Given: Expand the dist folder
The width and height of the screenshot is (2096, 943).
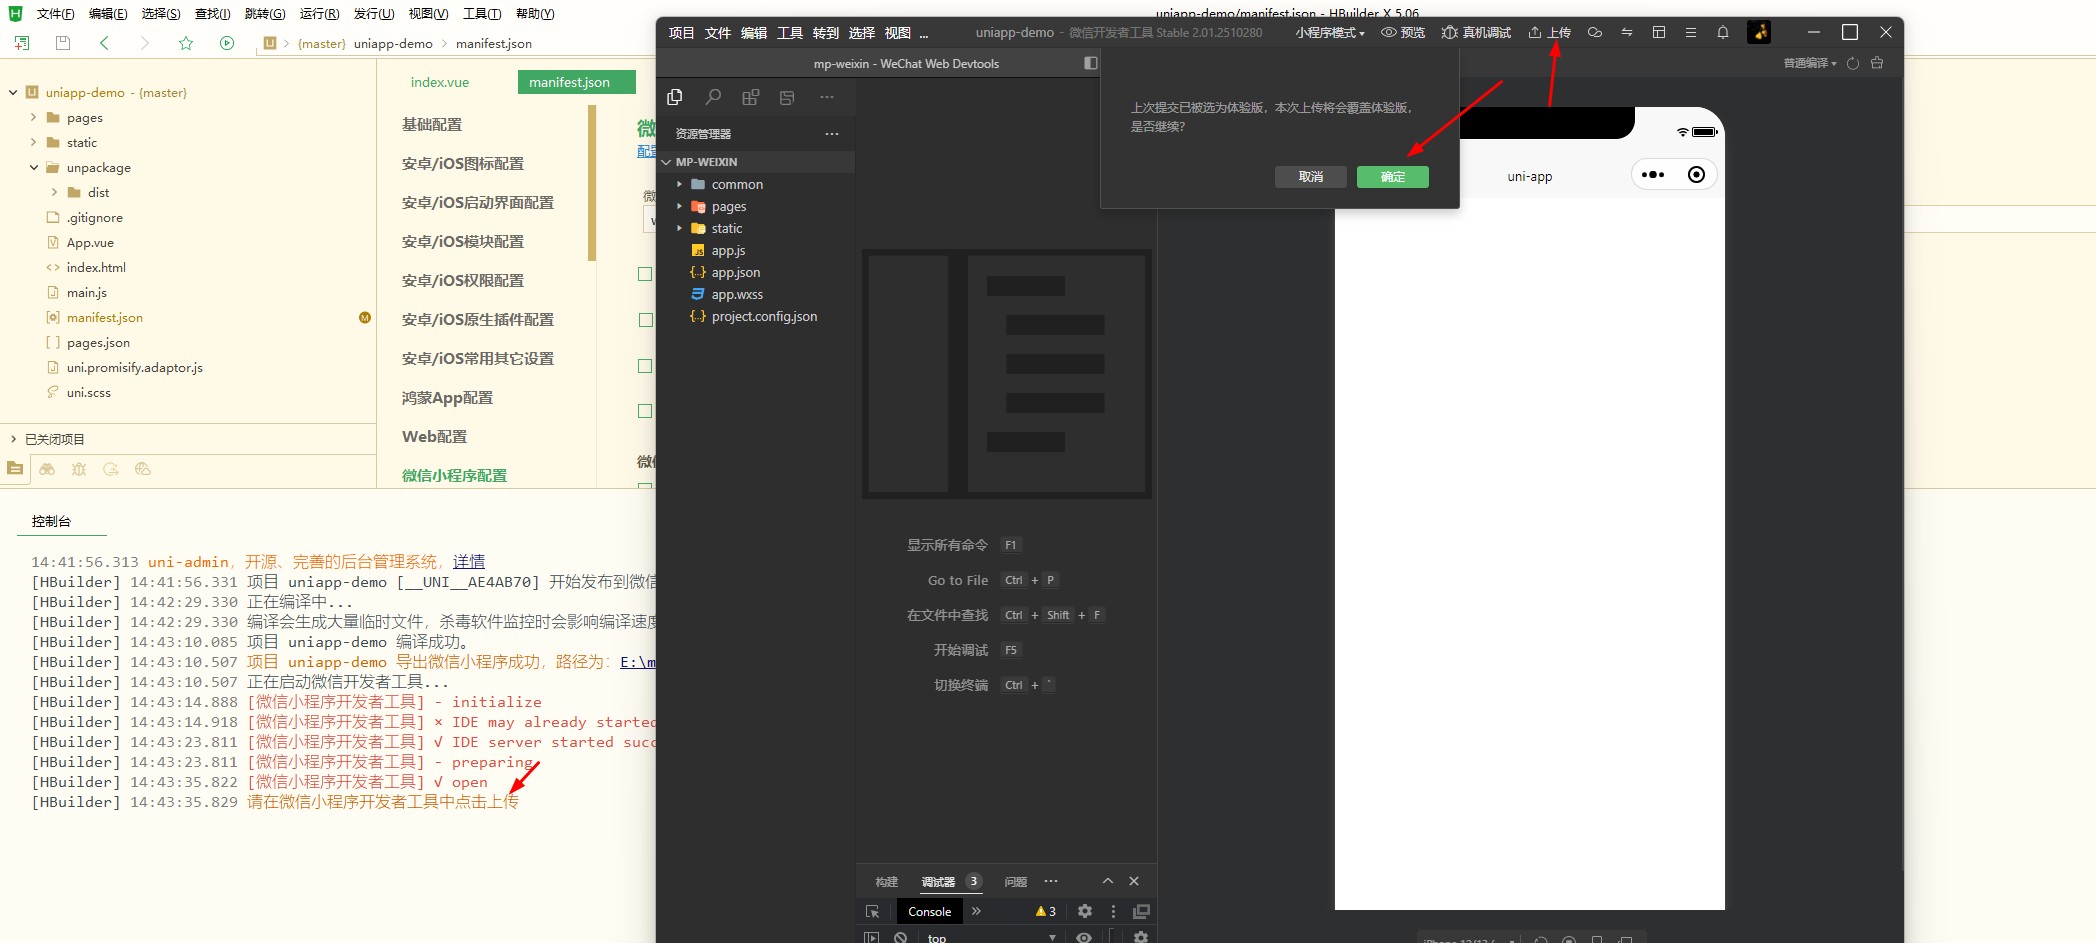Looking at the screenshot, I should tap(54, 192).
